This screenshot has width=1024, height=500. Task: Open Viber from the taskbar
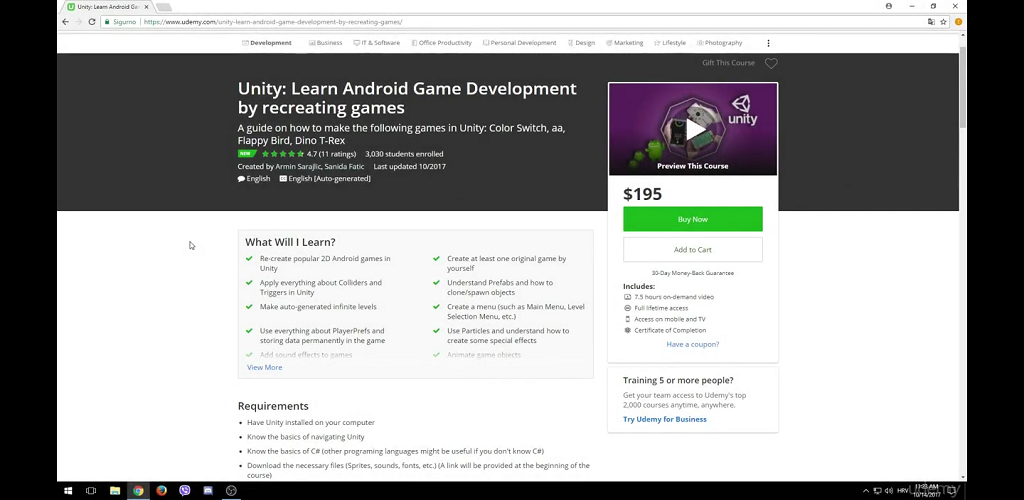pyautogui.click(x=185, y=490)
